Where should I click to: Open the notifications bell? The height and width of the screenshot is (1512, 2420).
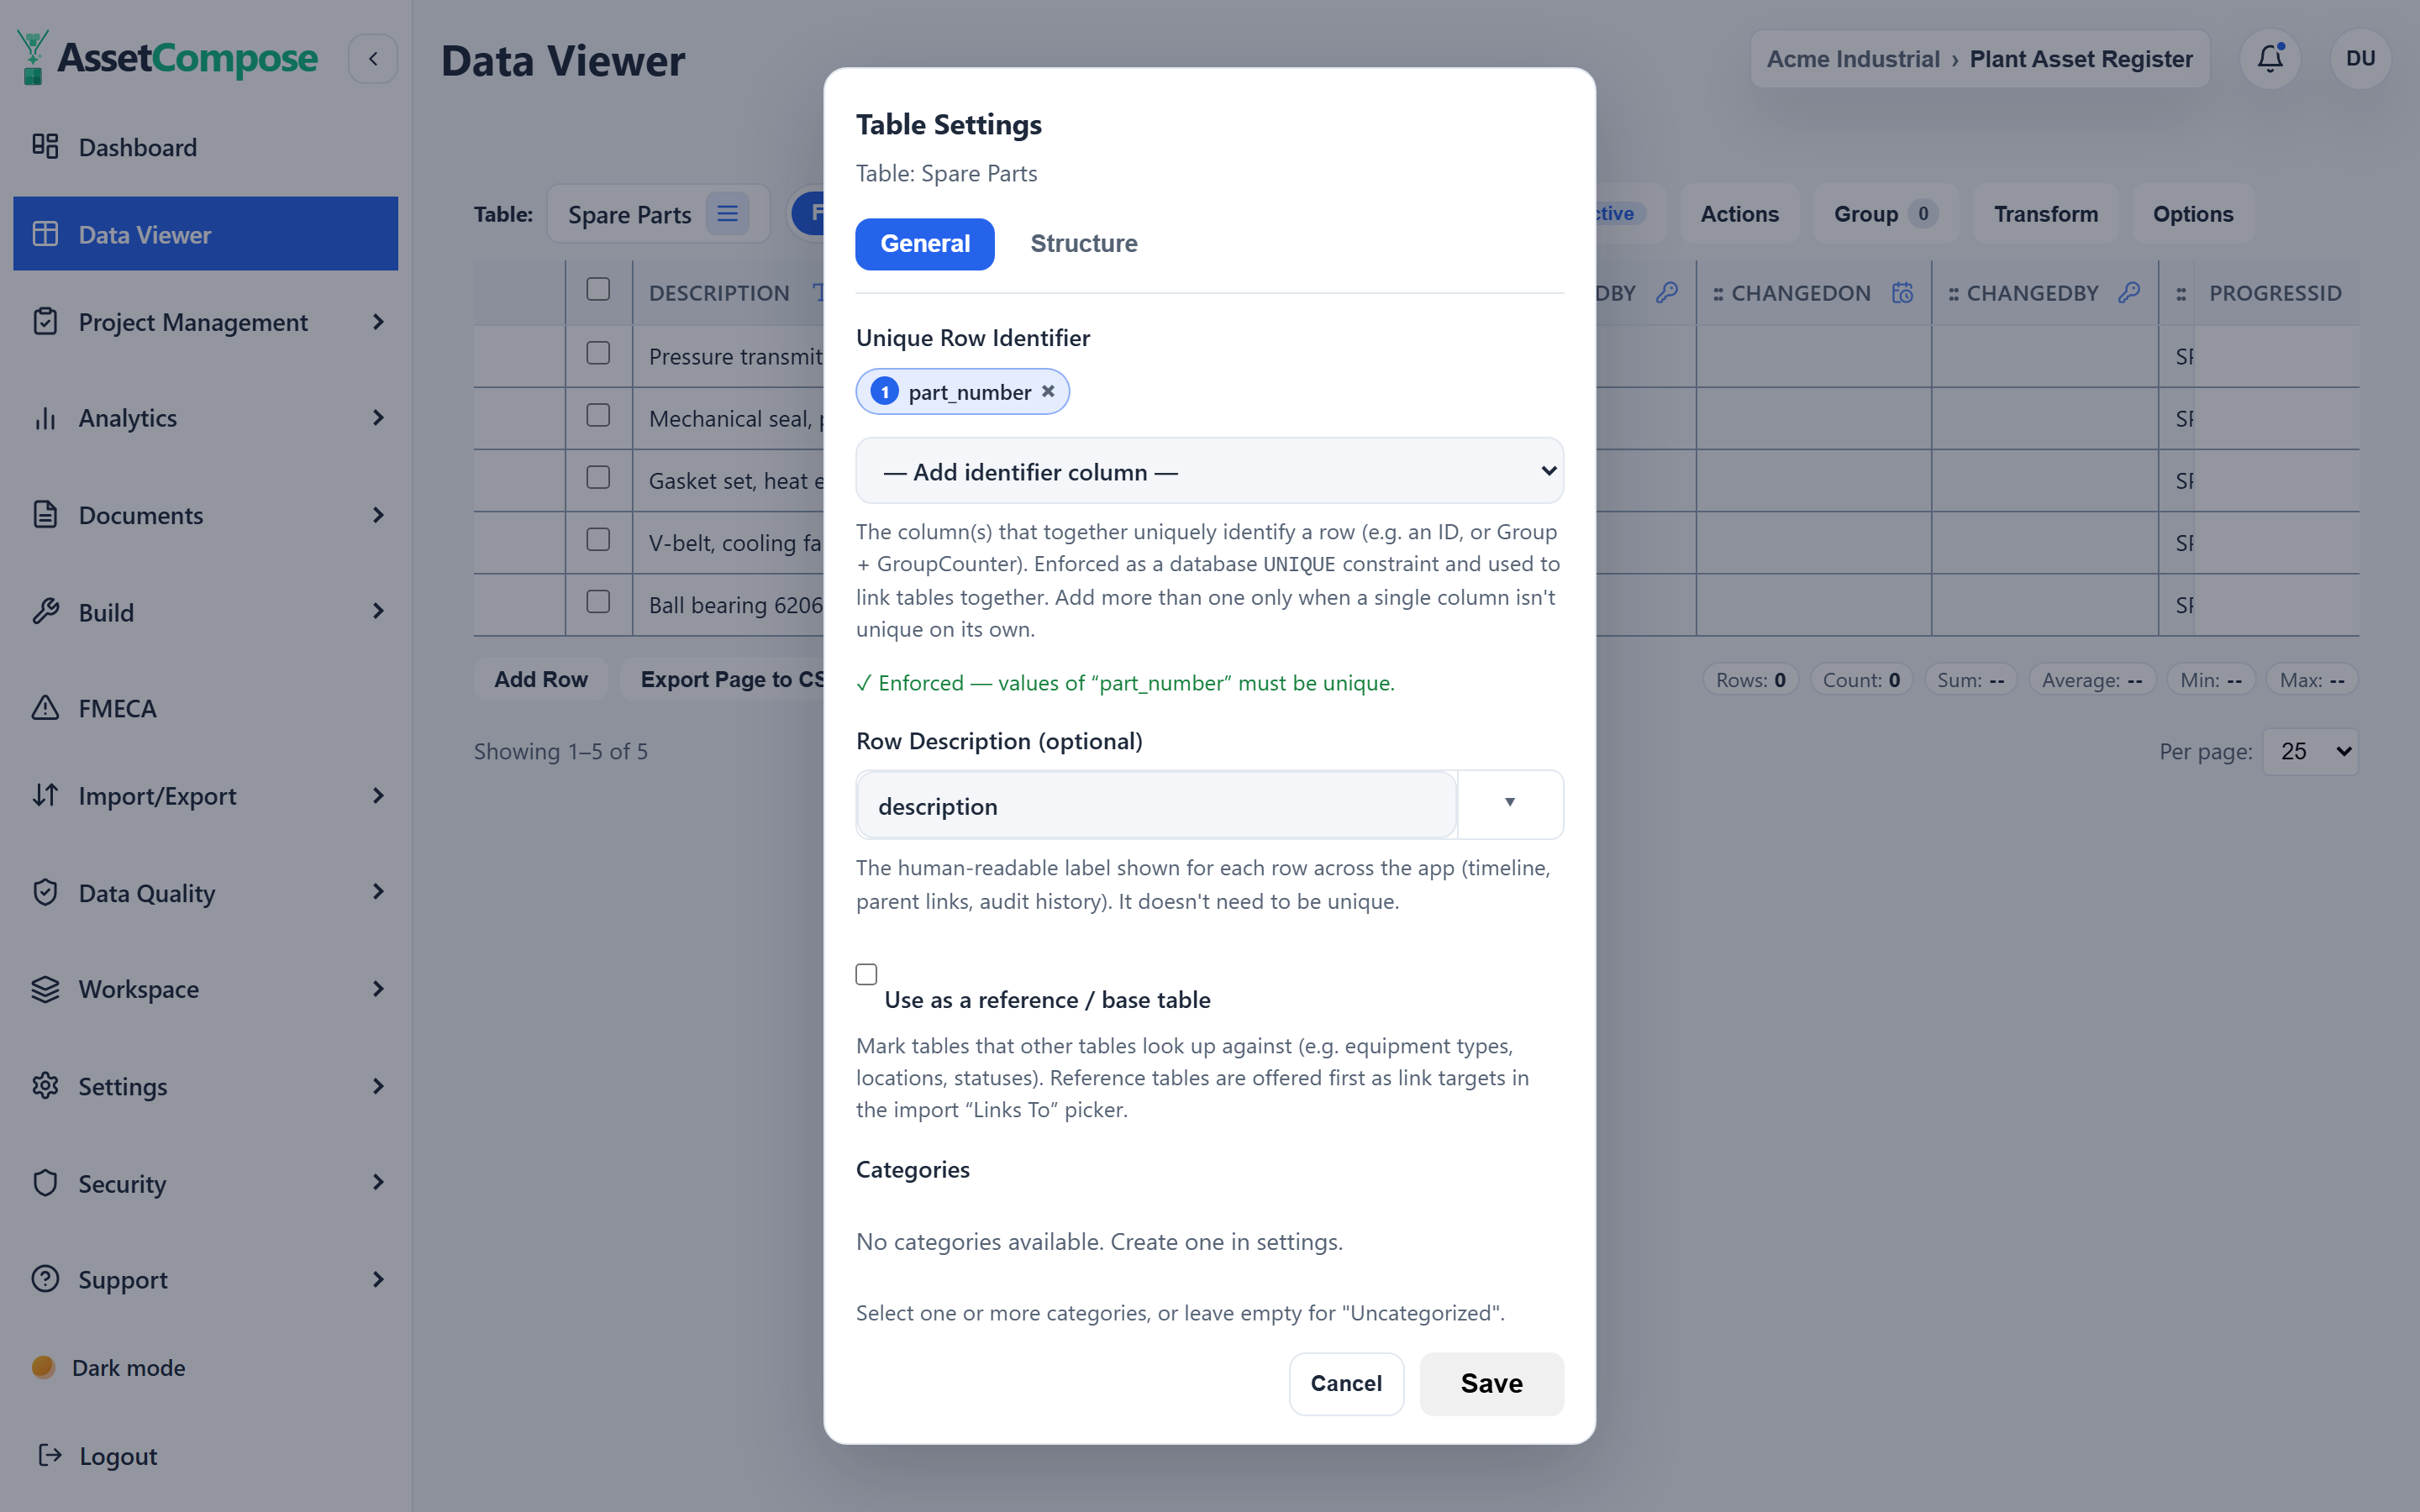point(2270,59)
